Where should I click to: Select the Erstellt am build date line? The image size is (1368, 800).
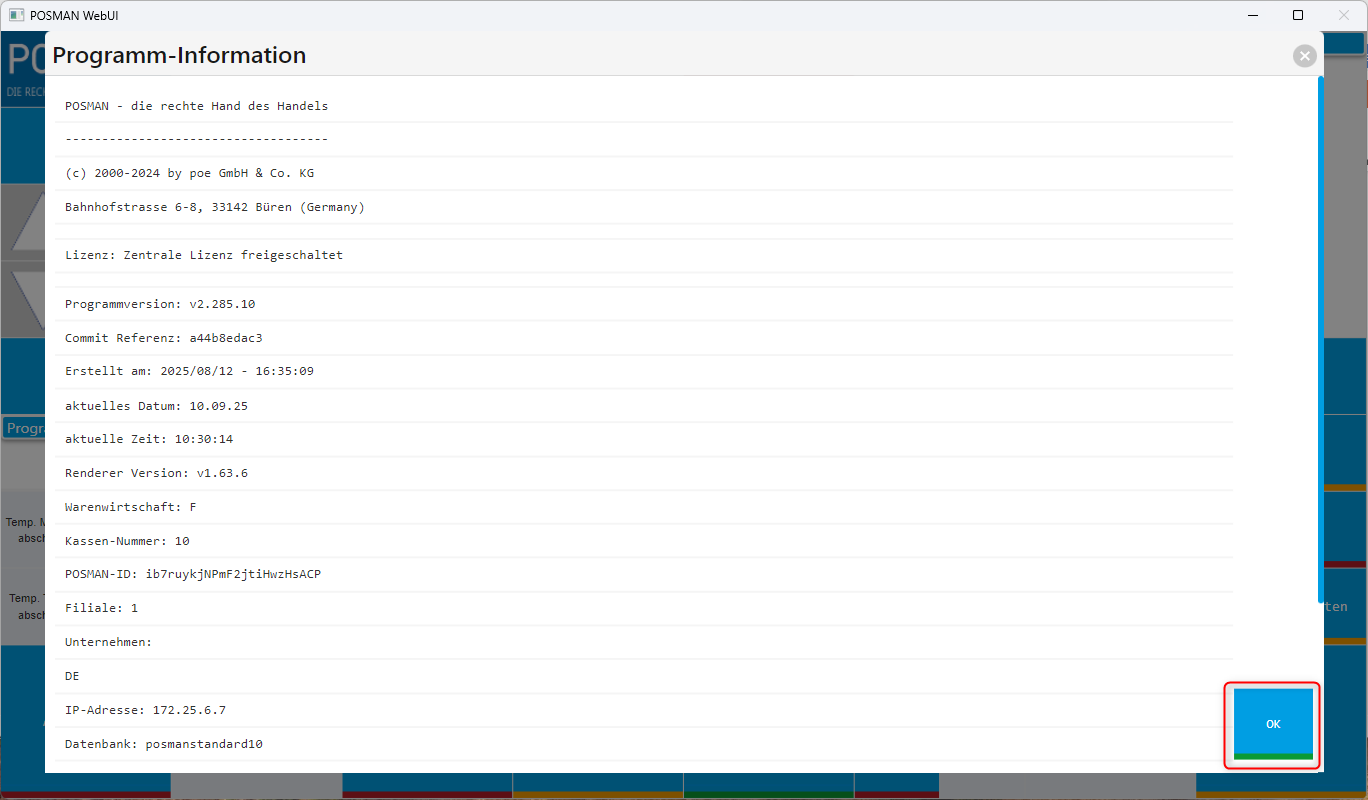189,371
